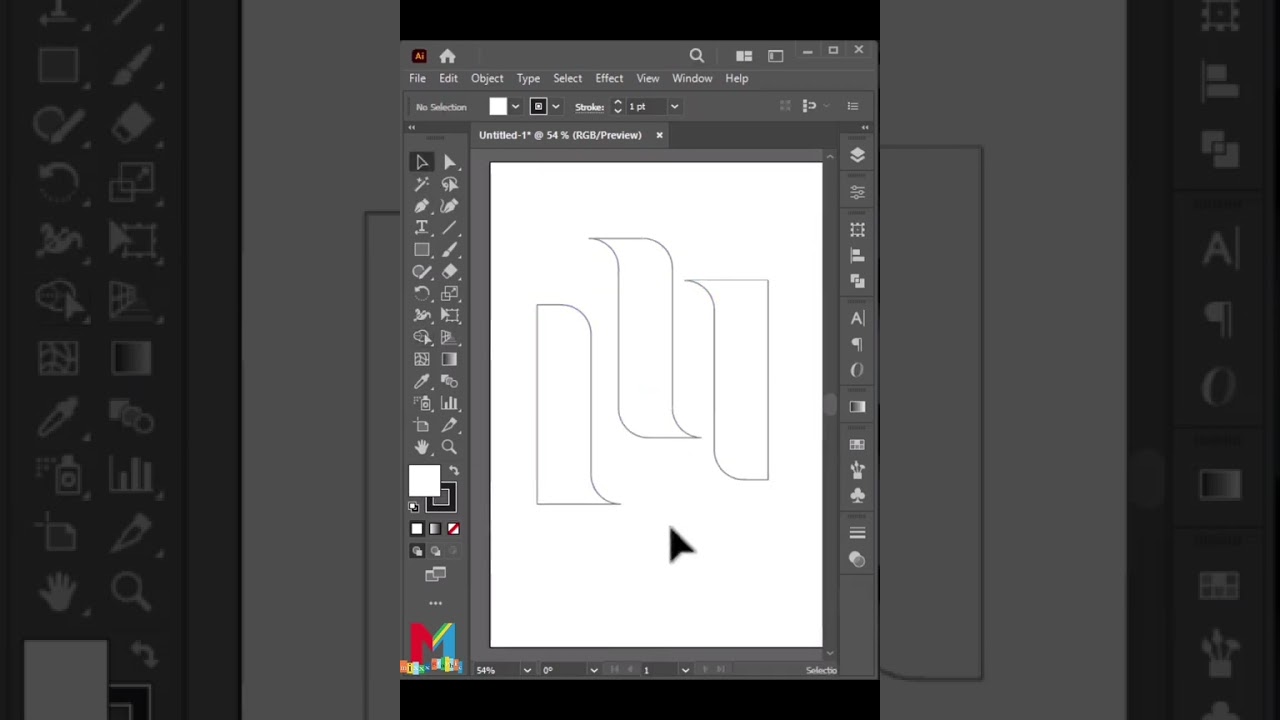Open the artboard navigation dropdown
The height and width of the screenshot is (720, 1280).
point(685,670)
